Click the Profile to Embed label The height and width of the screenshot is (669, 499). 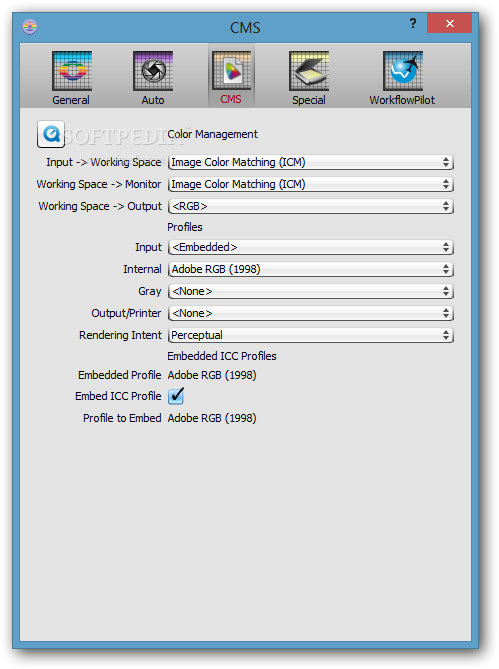click(x=122, y=418)
